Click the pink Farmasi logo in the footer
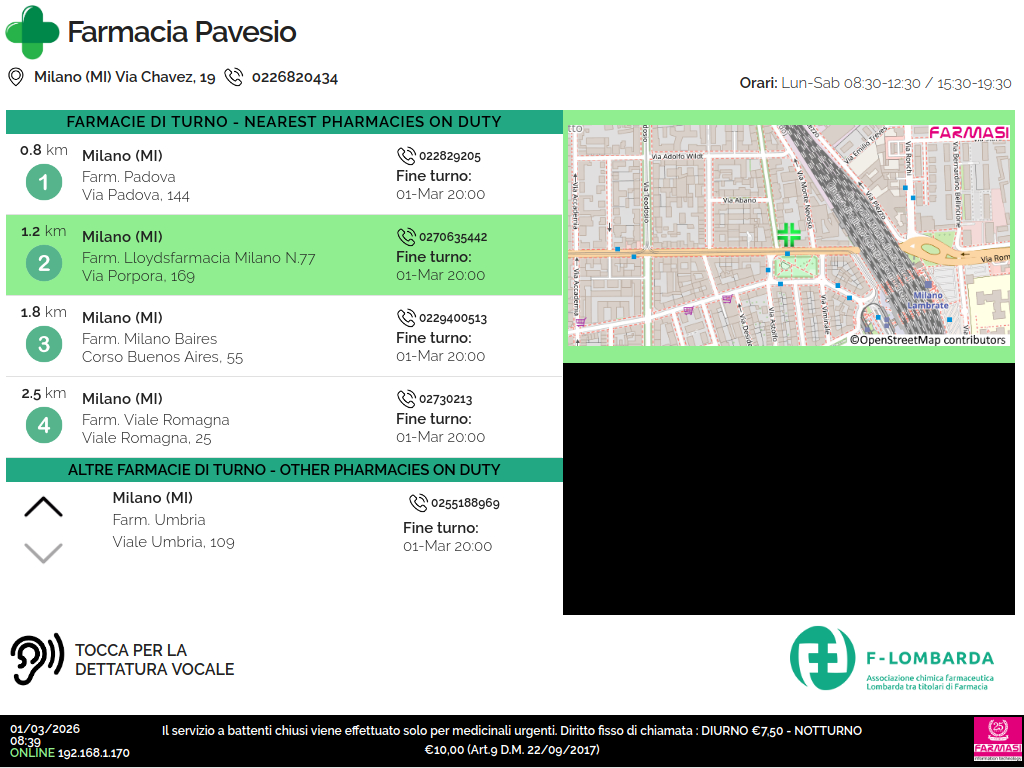 click(996, 740)
